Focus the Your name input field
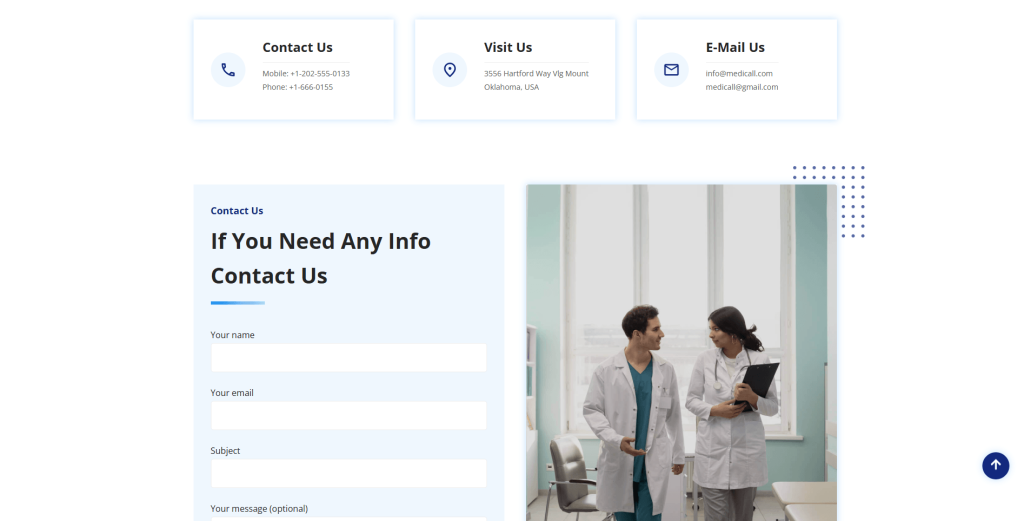Screen dimensions: 1024x521 [x=348, y=358]
